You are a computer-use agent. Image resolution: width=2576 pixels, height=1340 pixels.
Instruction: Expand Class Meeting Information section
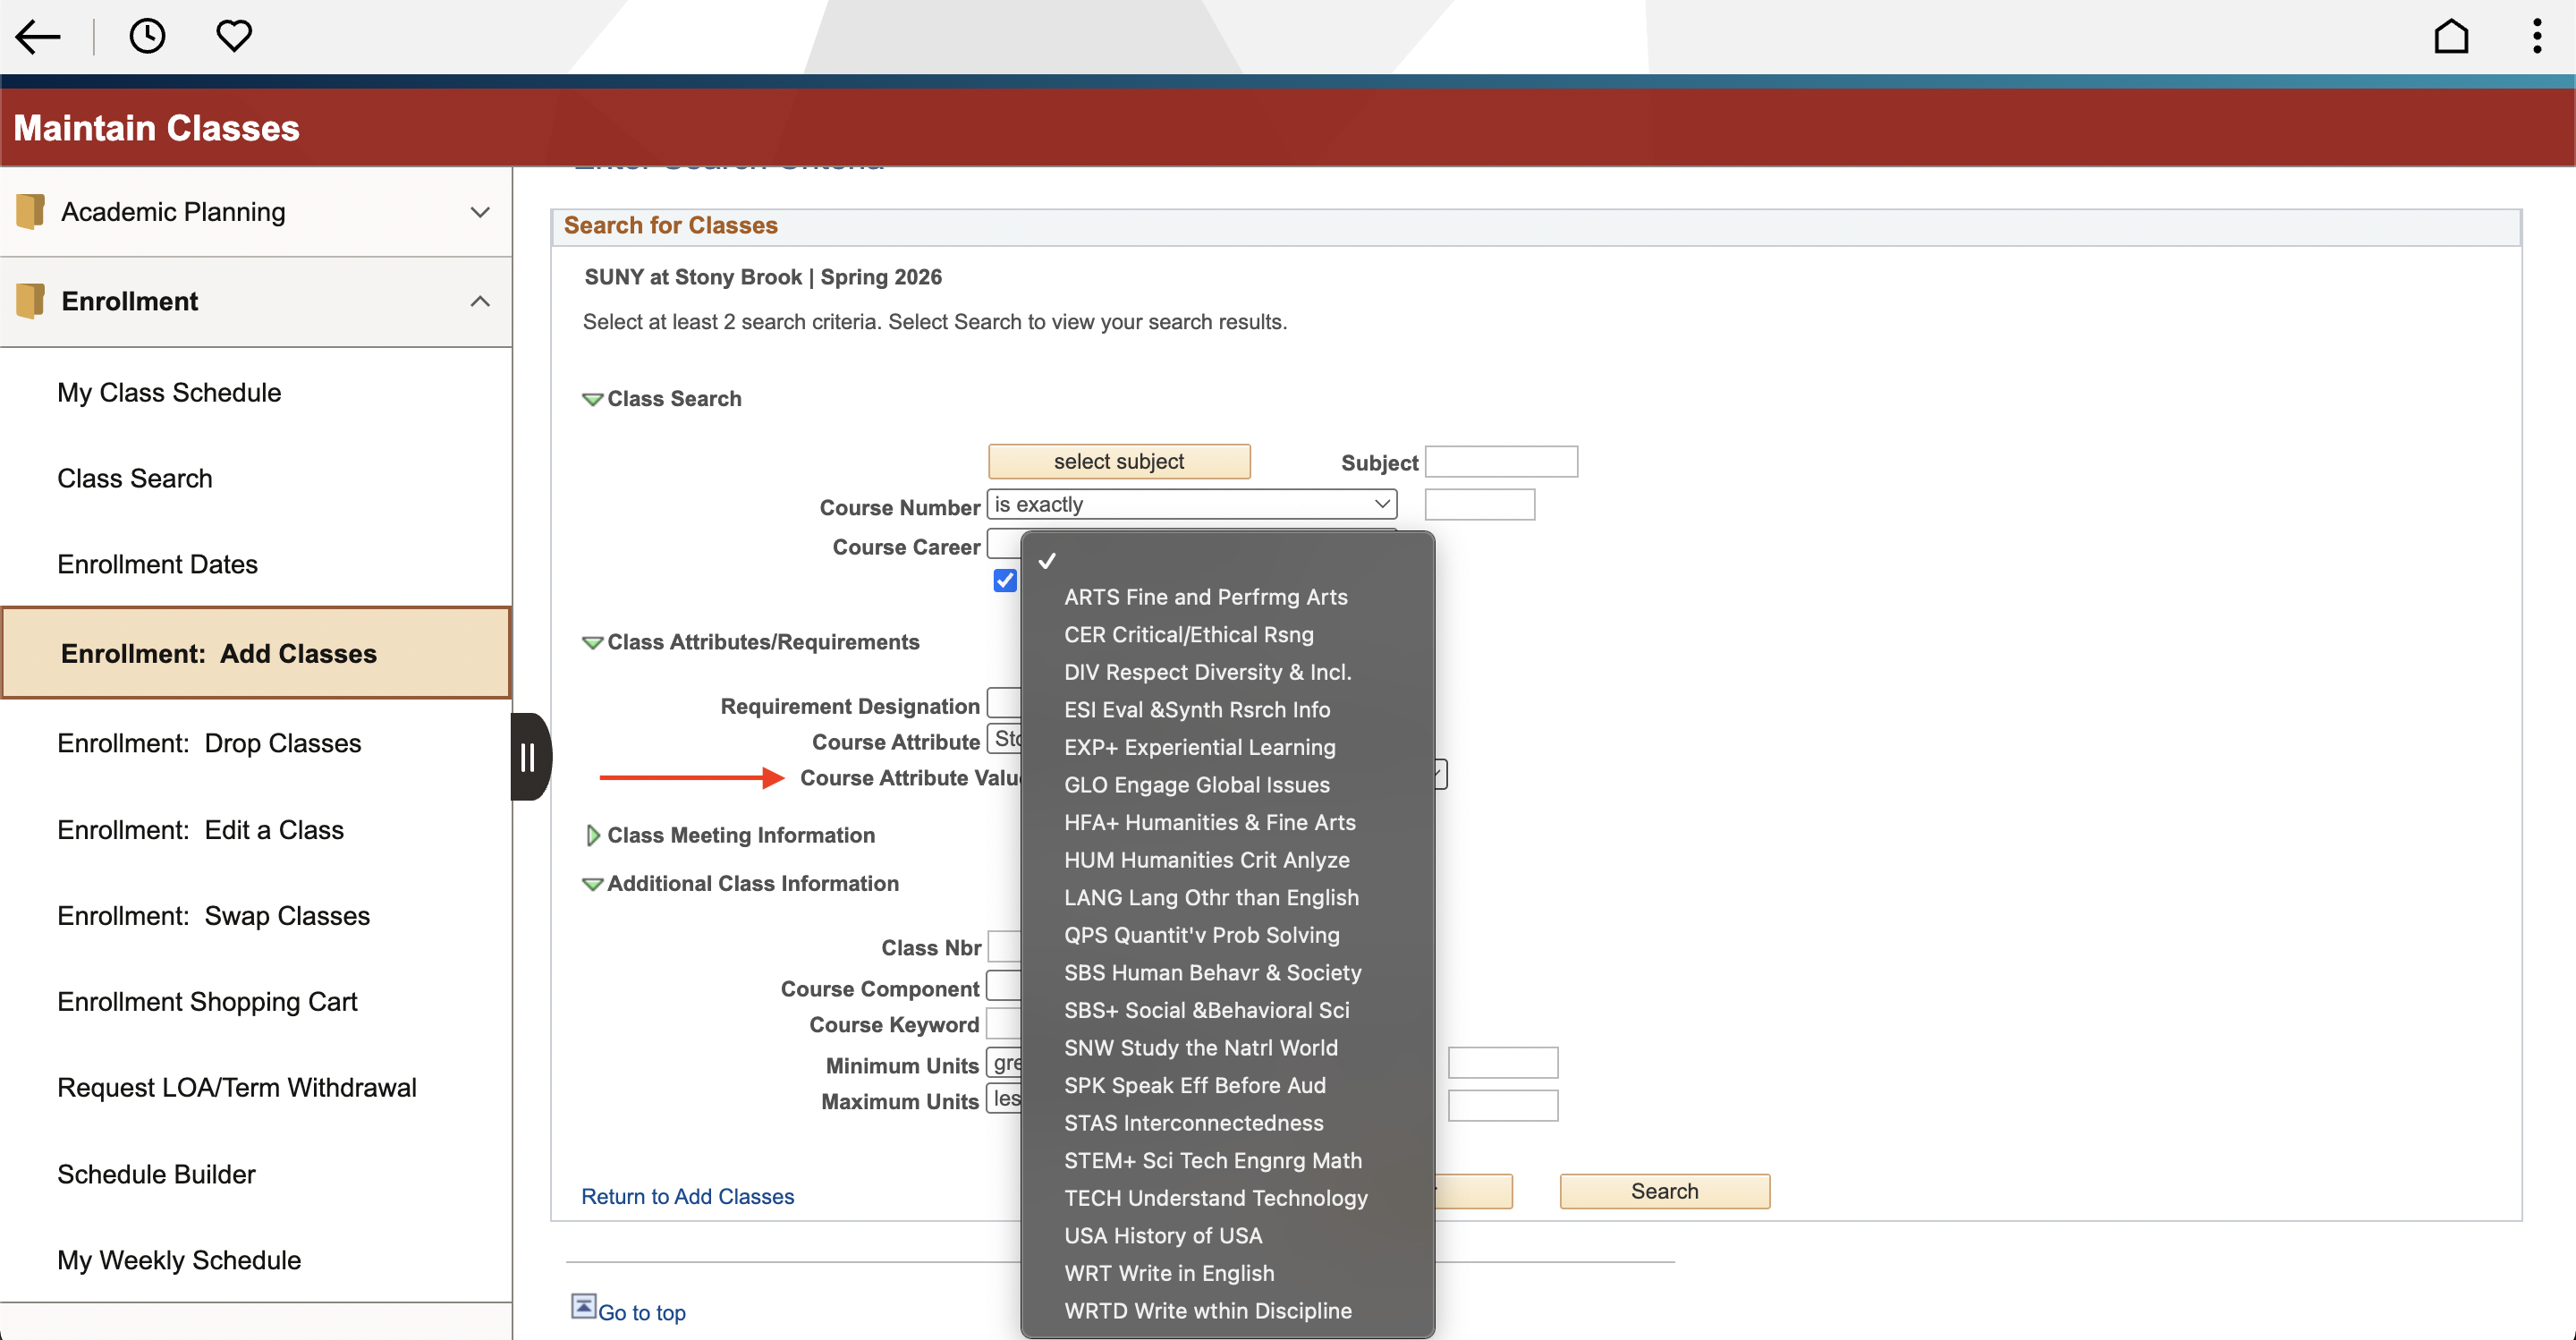[x=592, y=835]
